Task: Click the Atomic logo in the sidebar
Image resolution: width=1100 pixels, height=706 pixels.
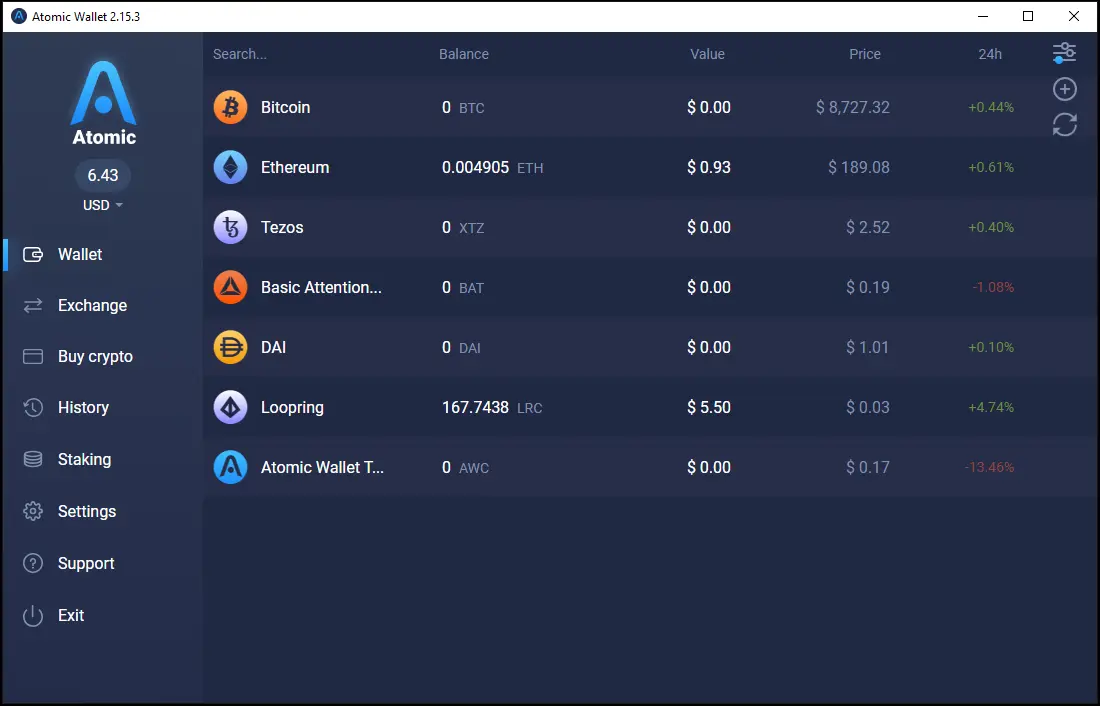Action: coord(104,102)
